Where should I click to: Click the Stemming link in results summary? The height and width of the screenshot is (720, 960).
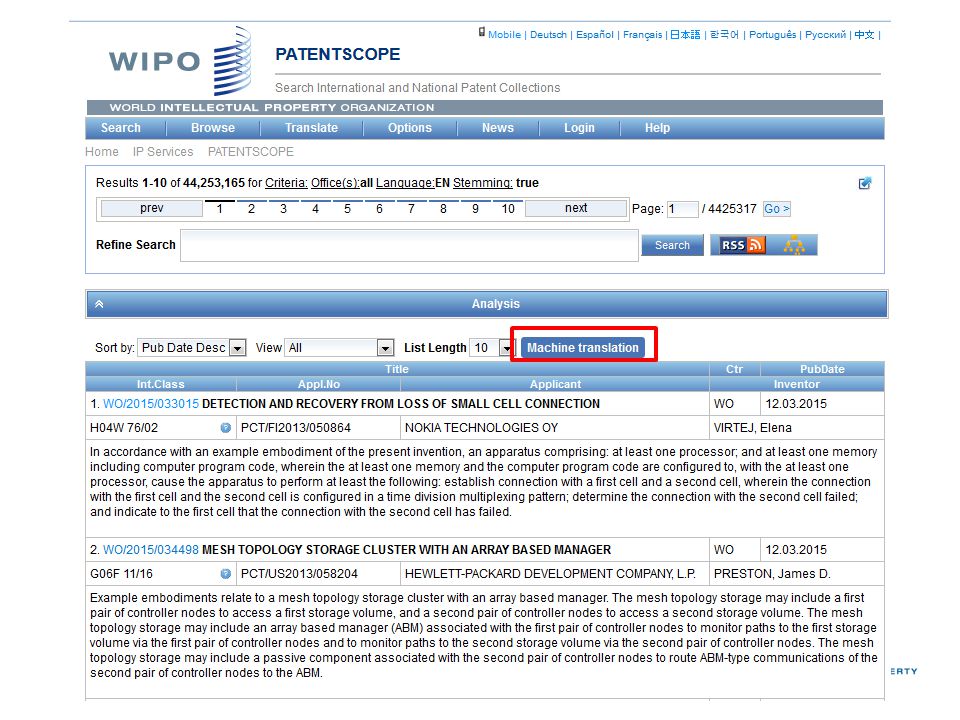pyautogui.click(x=482, y=183)
